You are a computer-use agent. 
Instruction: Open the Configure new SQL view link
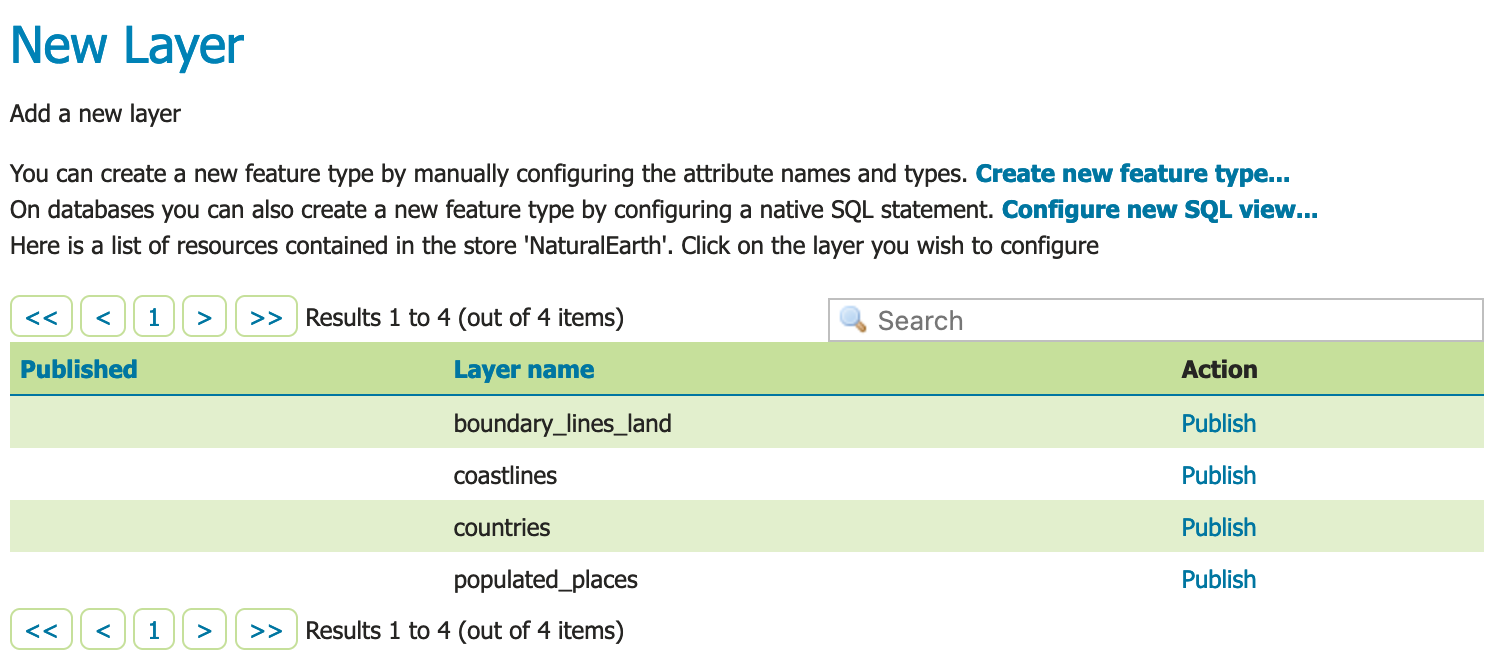coord(1159,210)
